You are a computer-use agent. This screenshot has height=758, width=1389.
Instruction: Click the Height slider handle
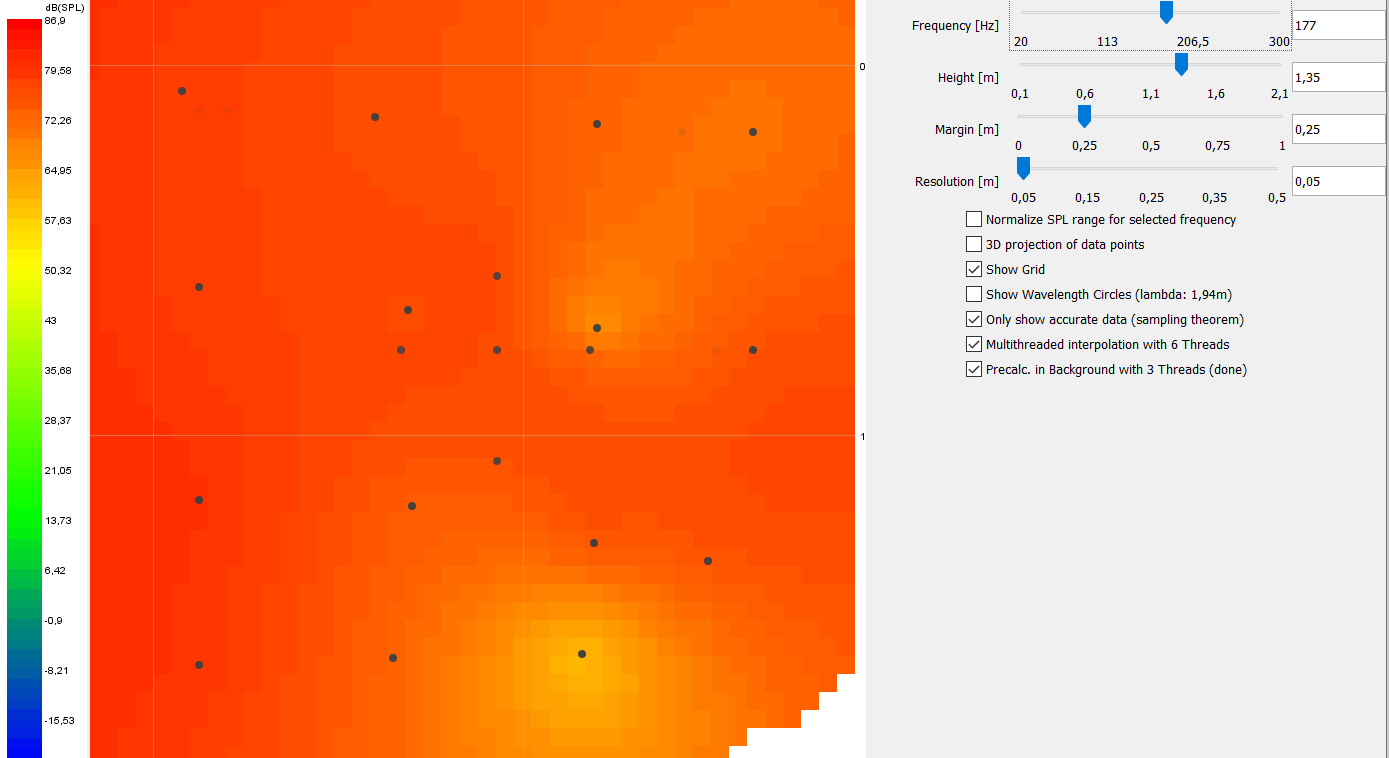click(1181, 64)
